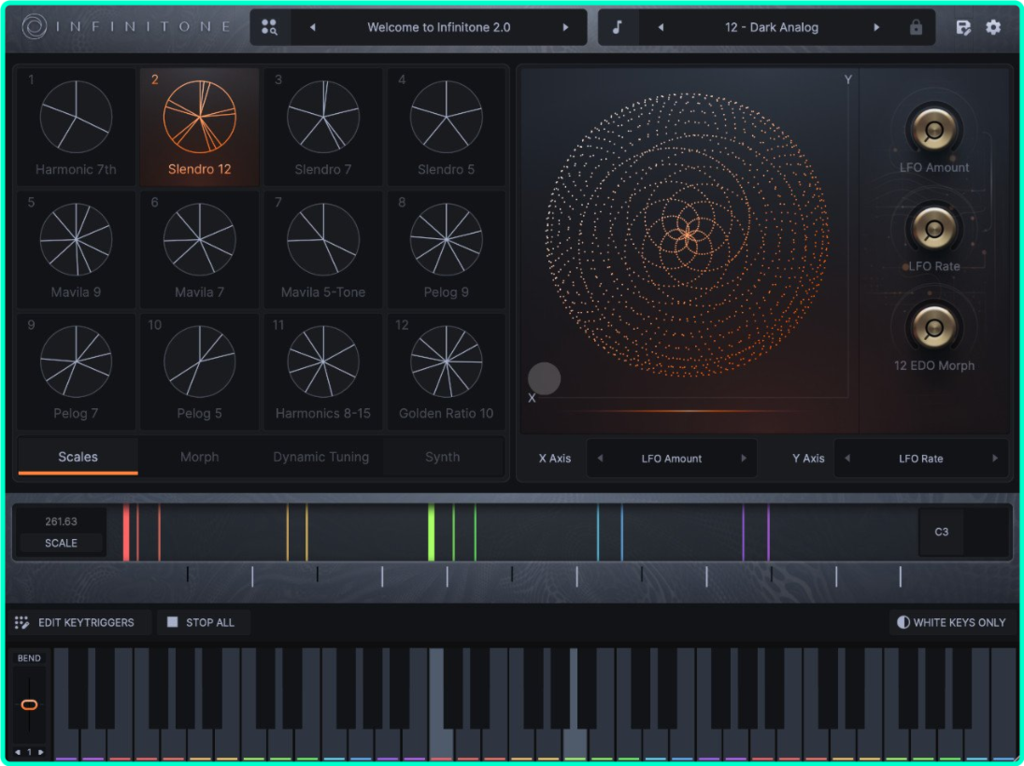1024x766 pixels.
Task: Click the 12 EDO Morph knob
Action: tap(933, 327)
